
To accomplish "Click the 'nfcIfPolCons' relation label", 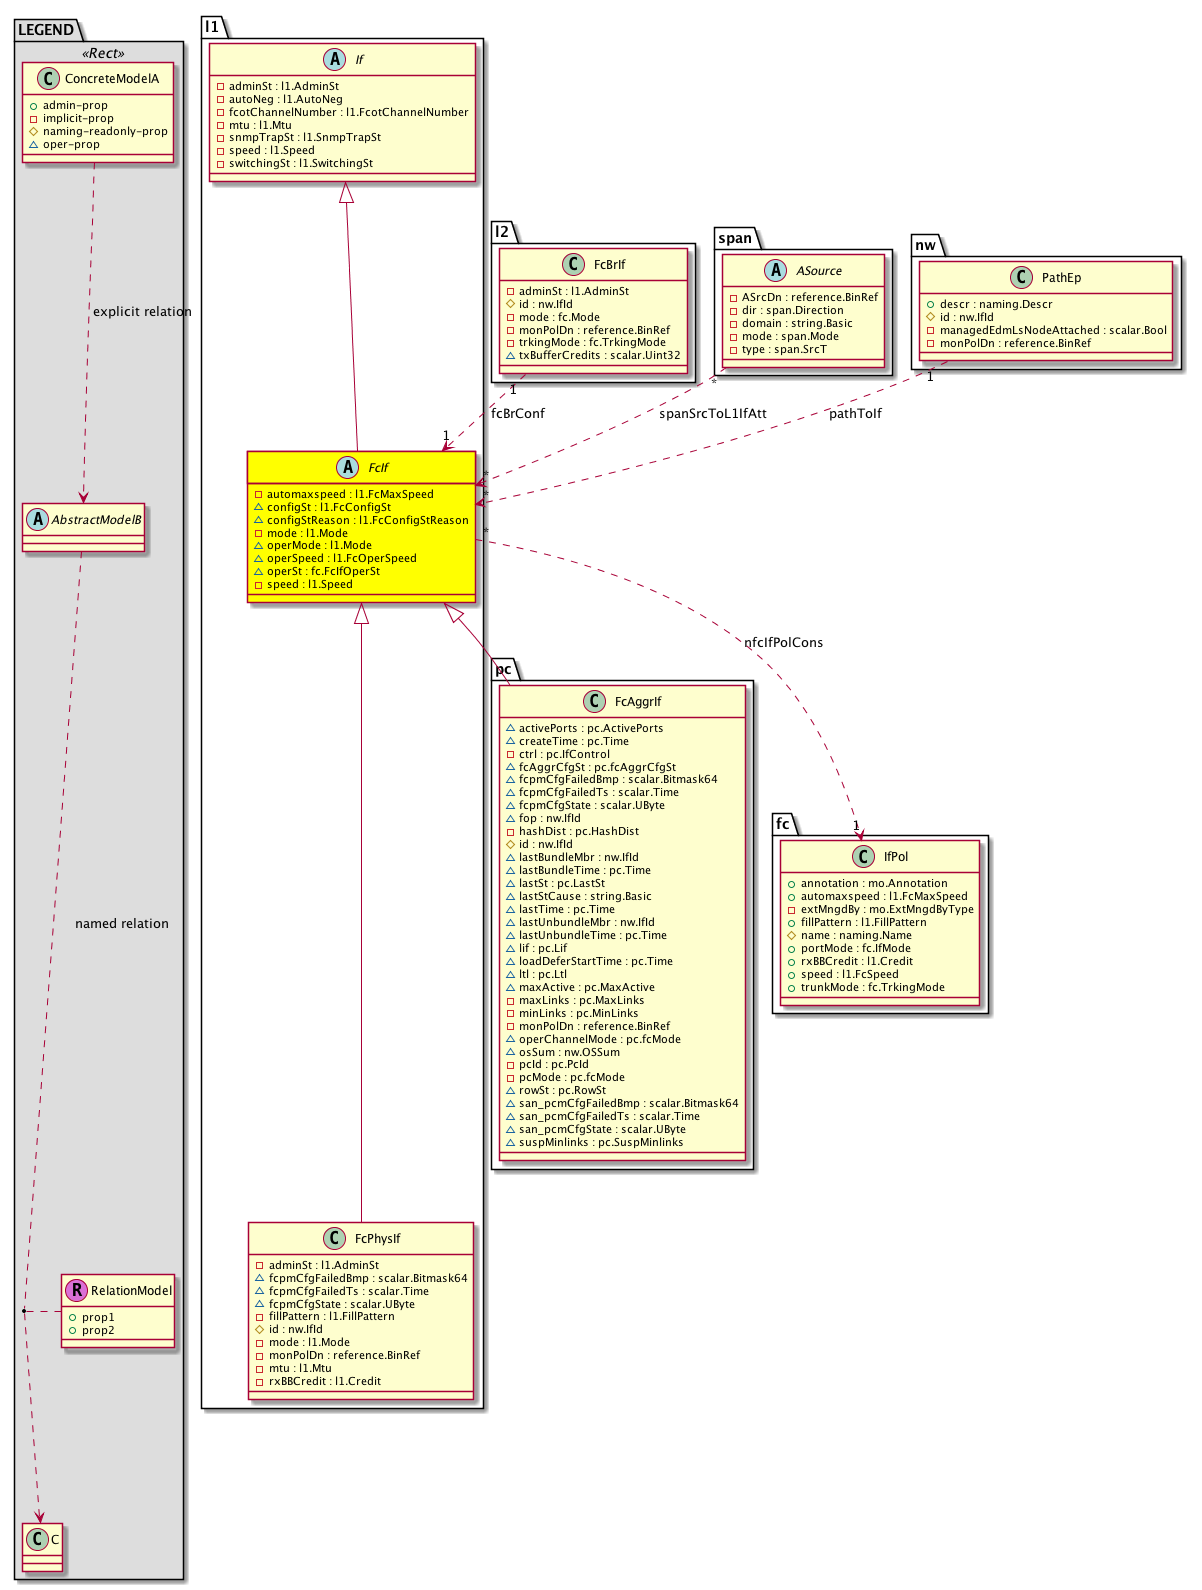I will point(783,642).
